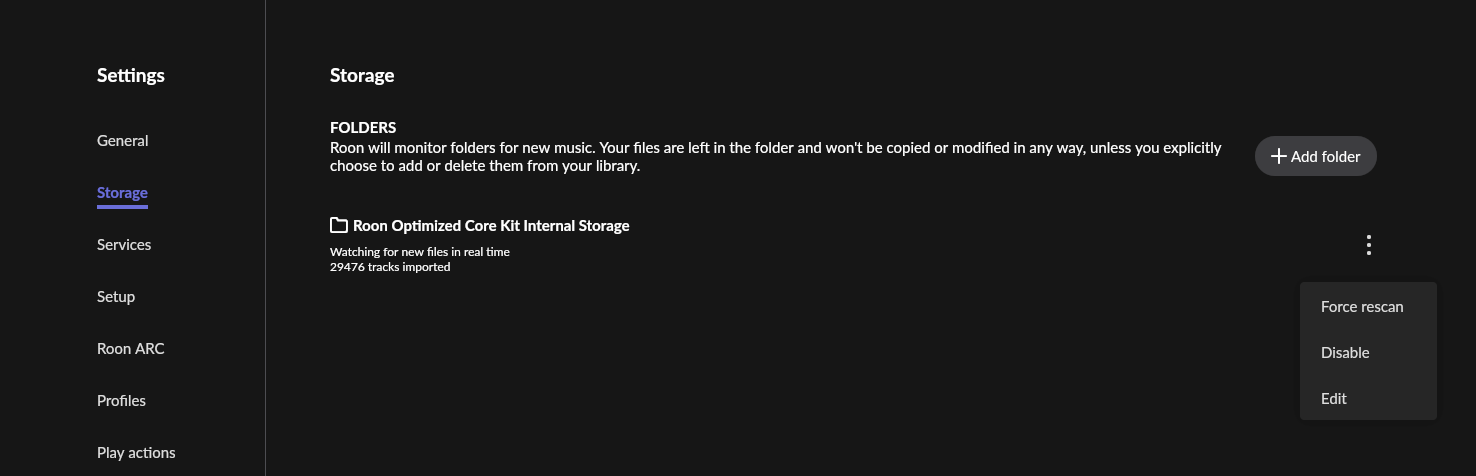Open the Profiles settings section
1476x476 pixels.
121,401
